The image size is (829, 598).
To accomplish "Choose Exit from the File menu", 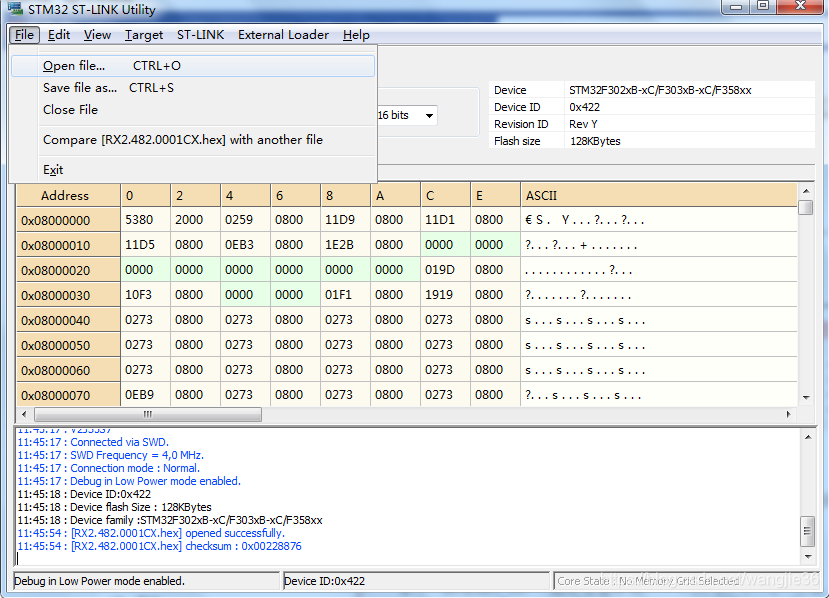I will pyautogui.click(x=53, y=170).
